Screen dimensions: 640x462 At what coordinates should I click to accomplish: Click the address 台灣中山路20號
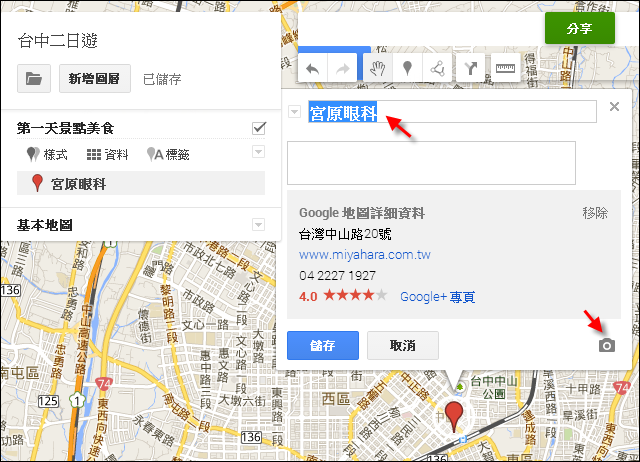(x=345, y=234)
